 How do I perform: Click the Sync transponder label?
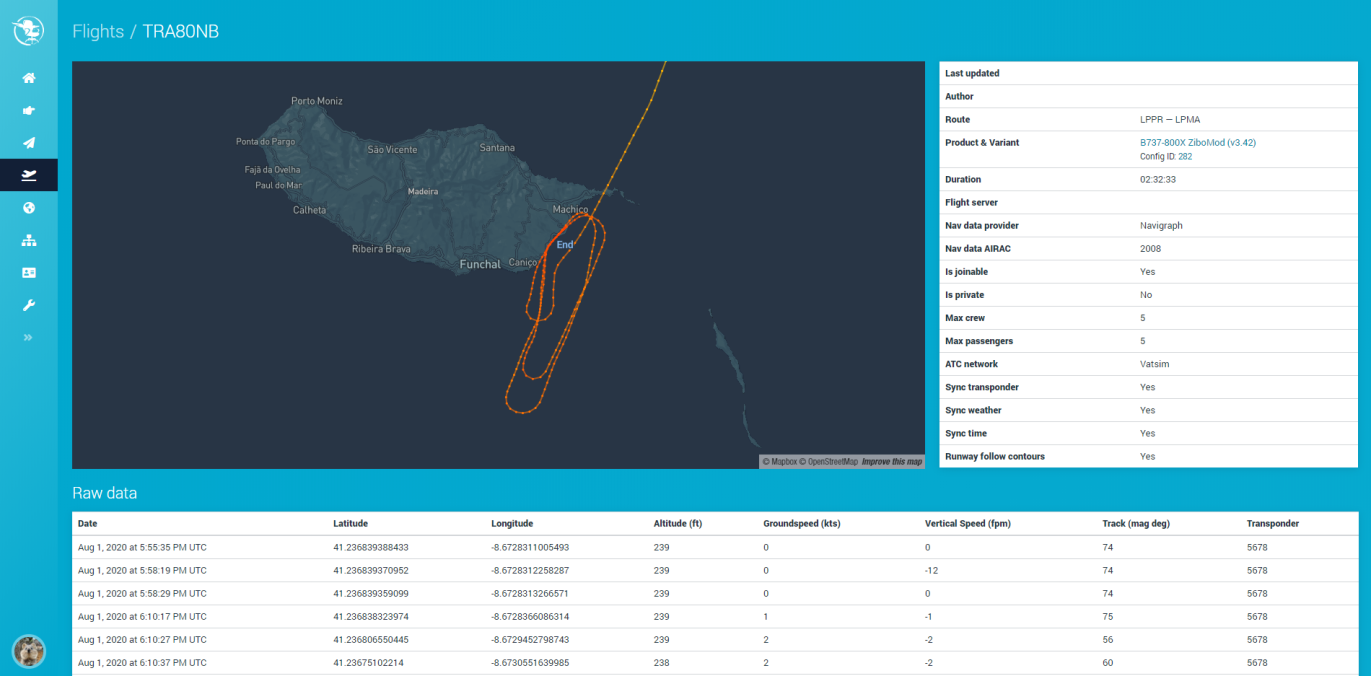tap(982, 387)
